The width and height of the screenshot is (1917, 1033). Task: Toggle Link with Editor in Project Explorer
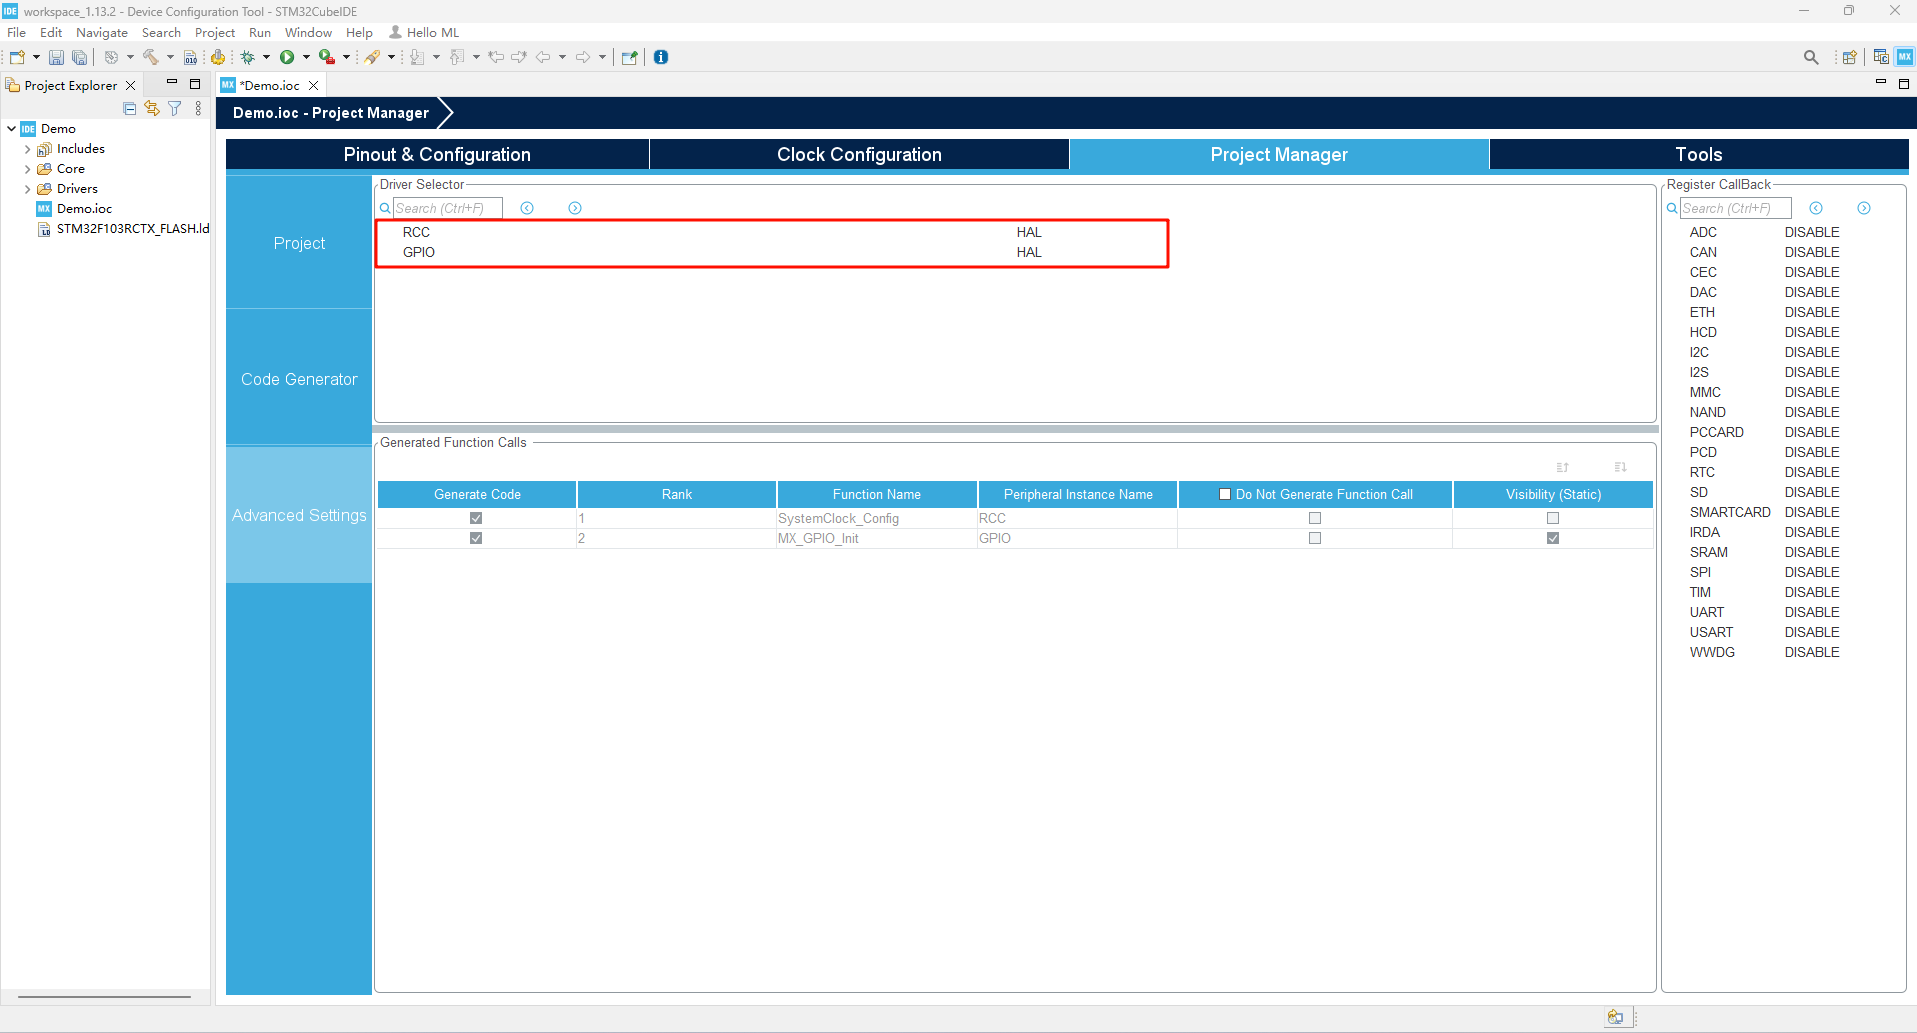152,108
